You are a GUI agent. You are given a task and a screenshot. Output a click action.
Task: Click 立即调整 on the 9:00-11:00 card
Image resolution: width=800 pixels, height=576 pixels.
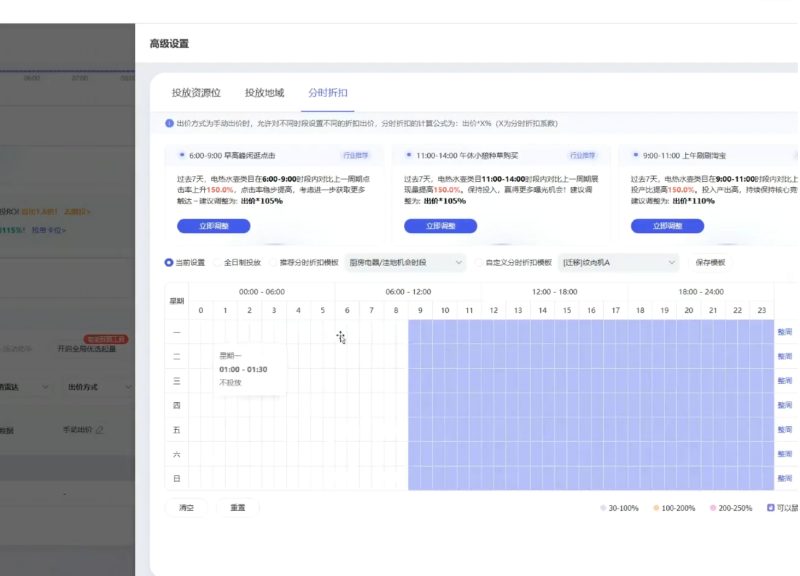pyautogui.click(x=667, y=226)
